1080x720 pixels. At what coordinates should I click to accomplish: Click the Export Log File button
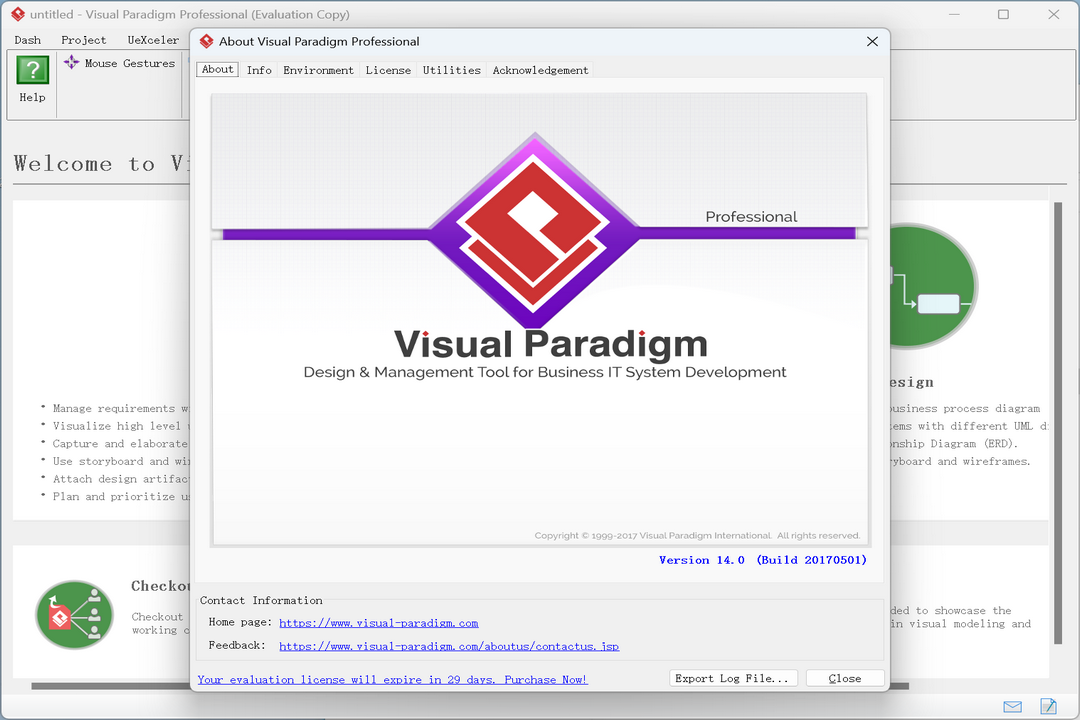[733, 677]
